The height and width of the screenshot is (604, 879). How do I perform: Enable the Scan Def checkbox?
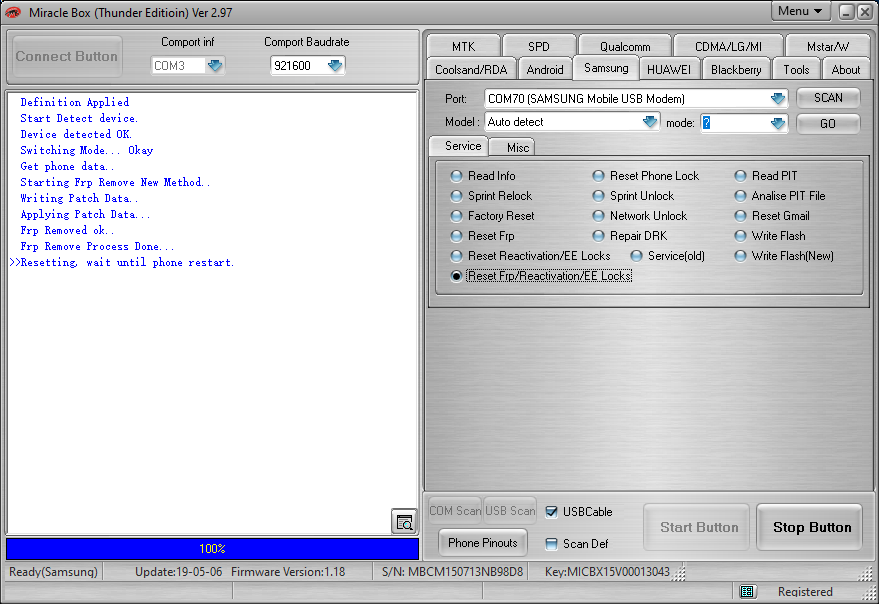[x=552, y=543]
